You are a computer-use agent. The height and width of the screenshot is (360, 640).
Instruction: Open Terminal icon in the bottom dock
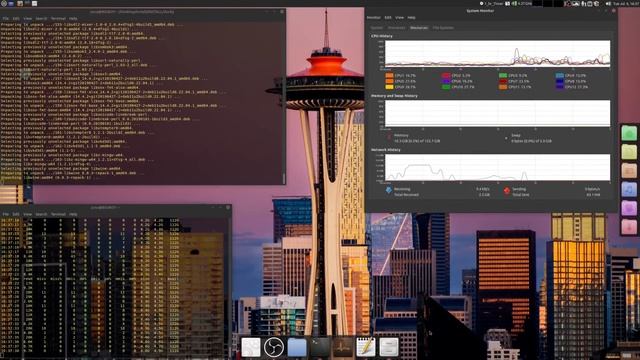tap(320, 347)
